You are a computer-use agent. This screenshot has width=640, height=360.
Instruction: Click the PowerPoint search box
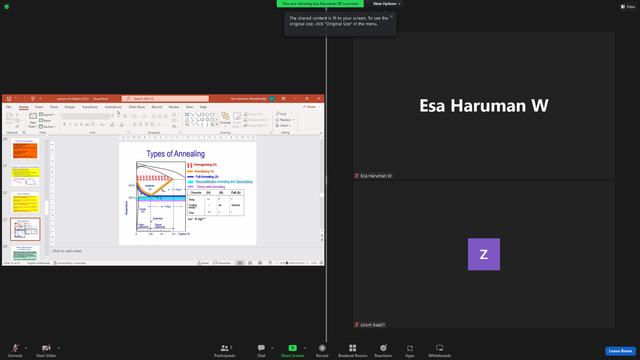click(x=165, y=98)
